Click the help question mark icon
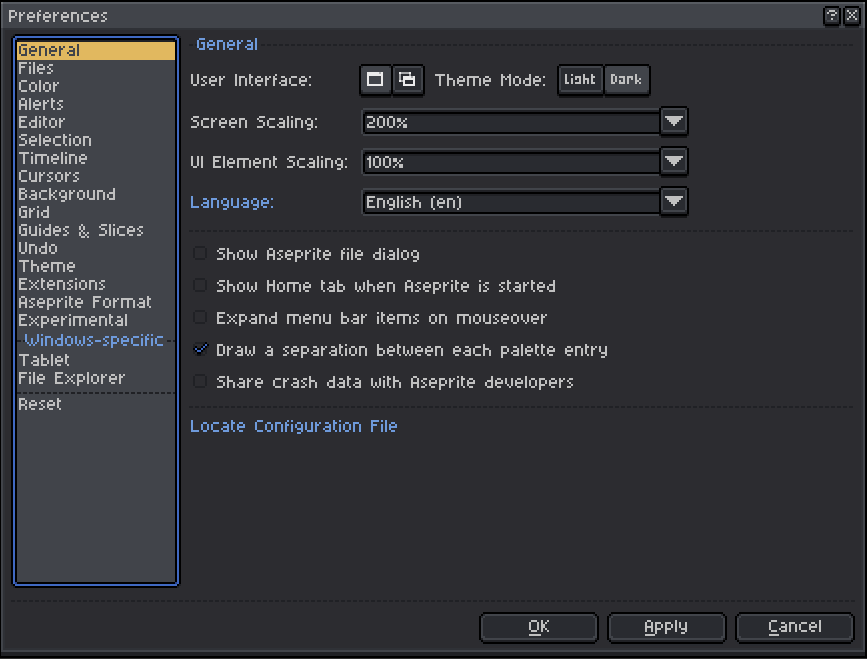867x659 pixels. pos(832,15)
